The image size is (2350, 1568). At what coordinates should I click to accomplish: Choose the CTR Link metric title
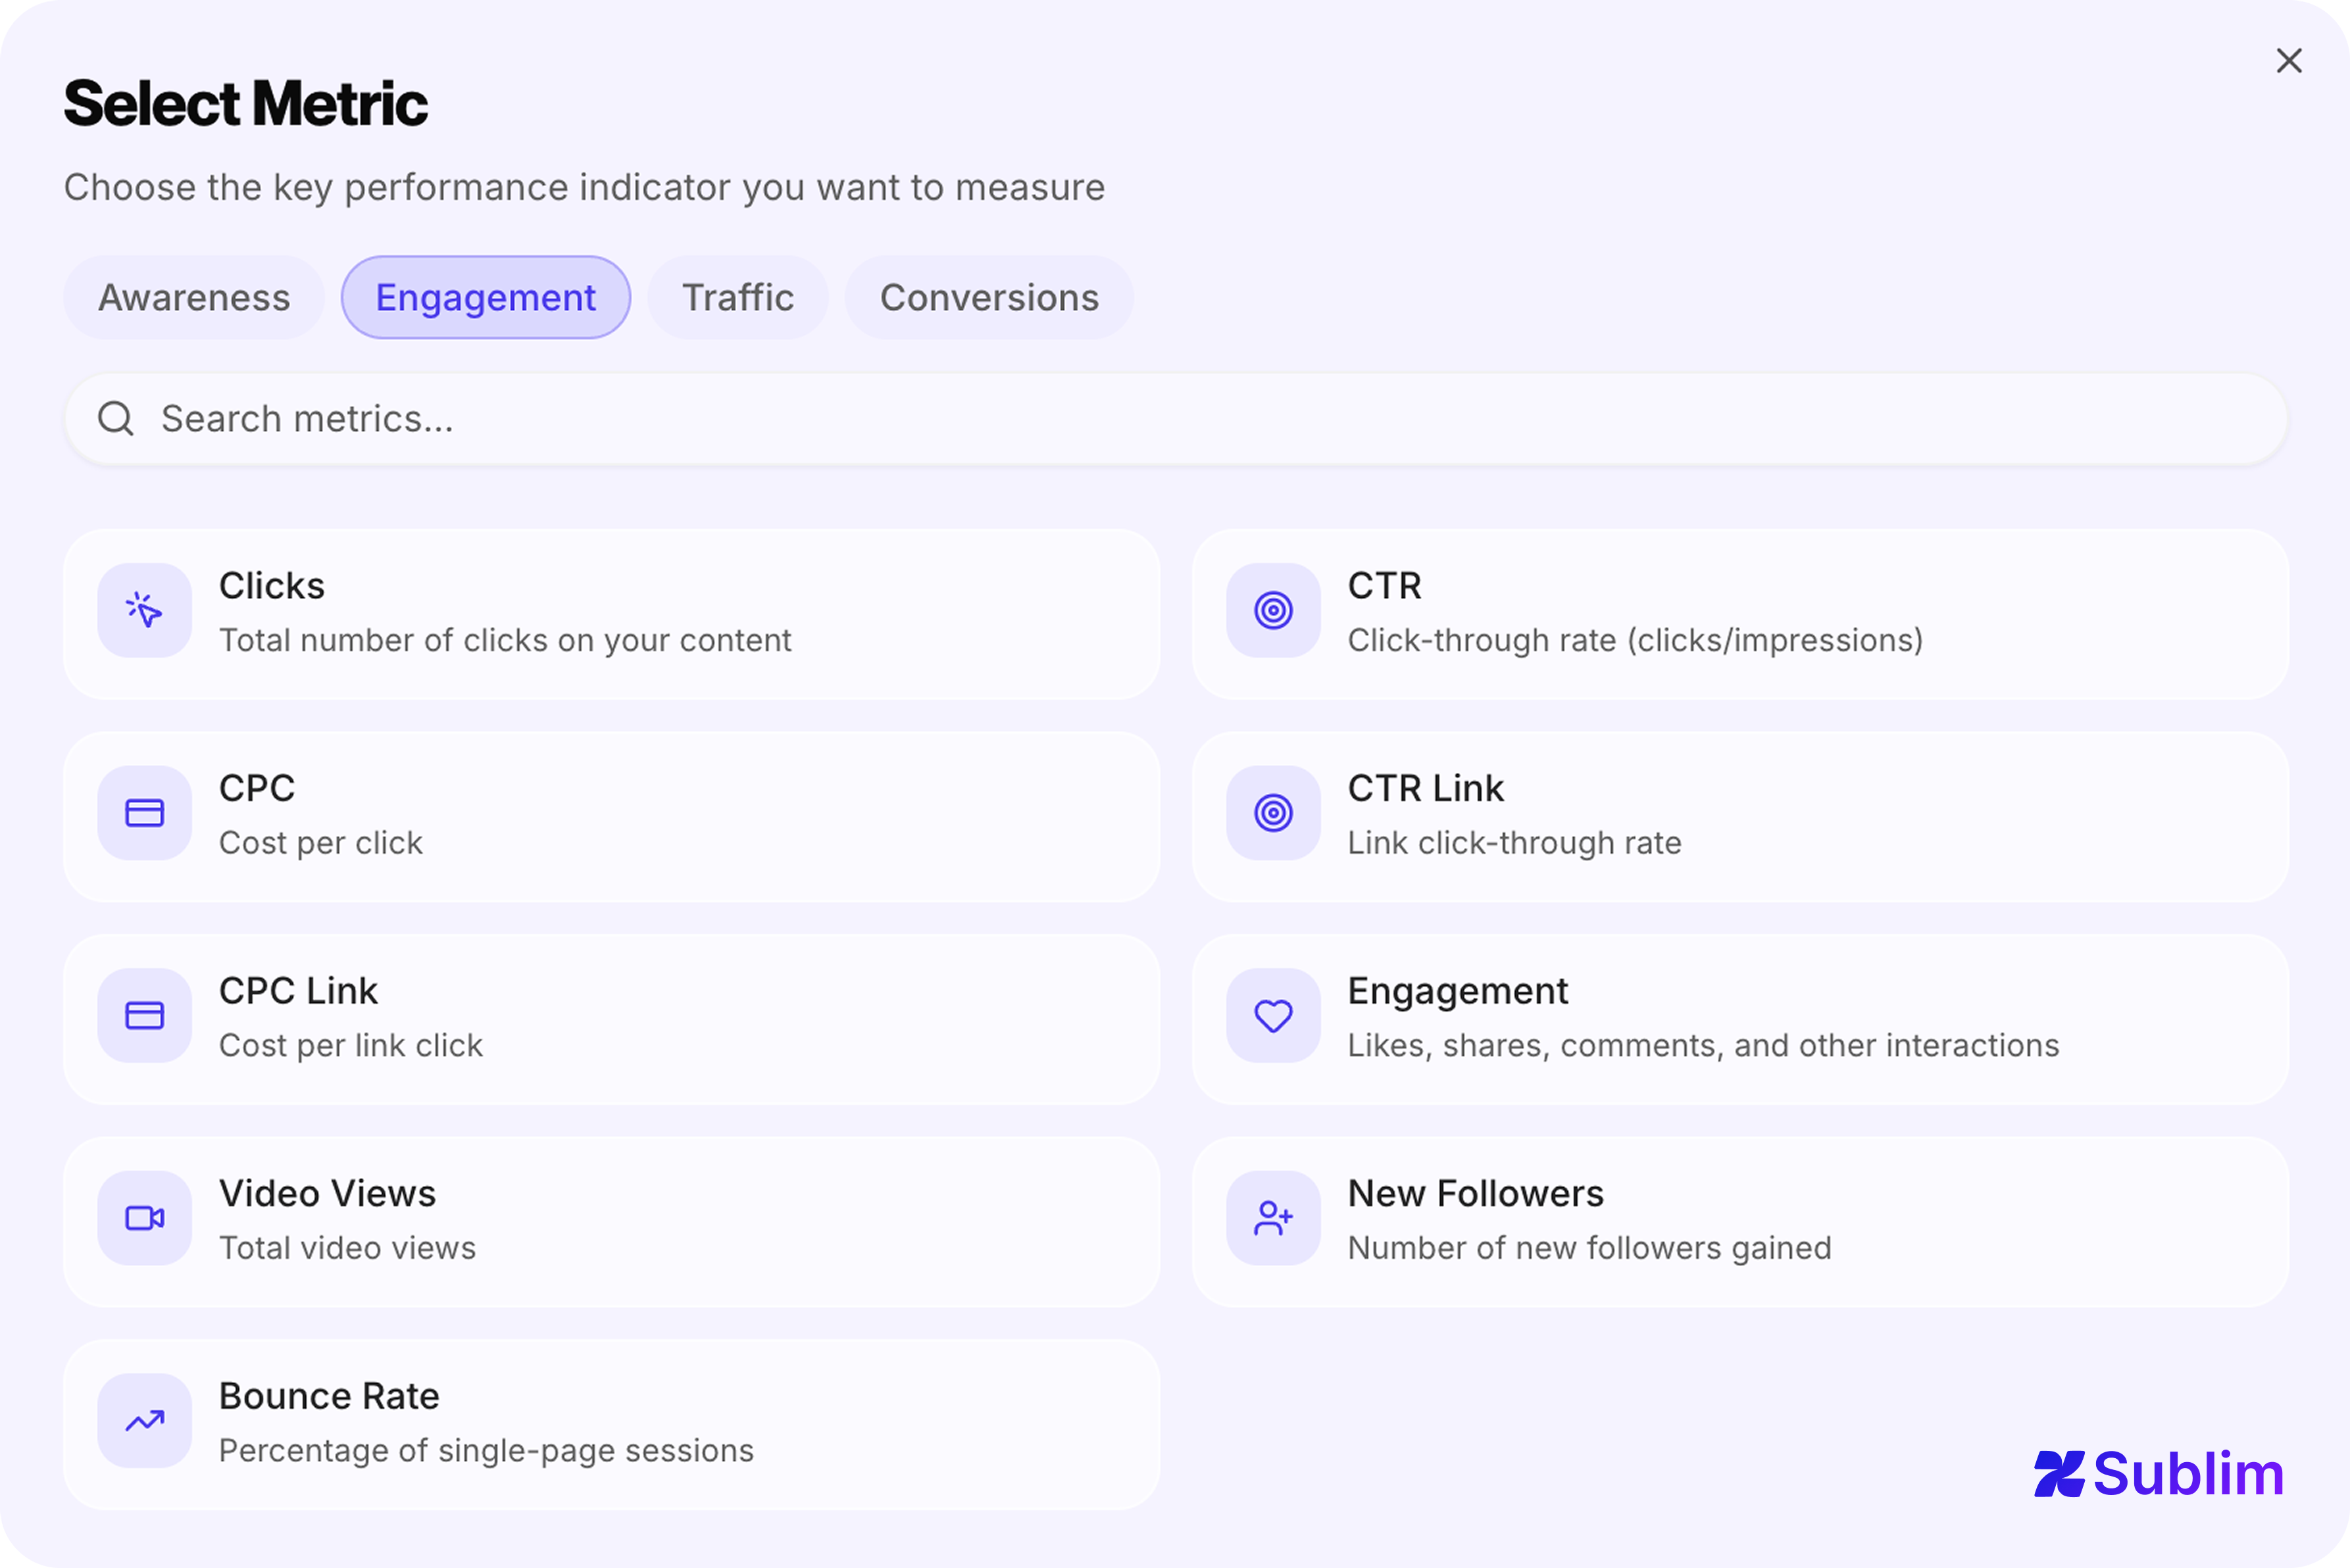[1425, 788]
